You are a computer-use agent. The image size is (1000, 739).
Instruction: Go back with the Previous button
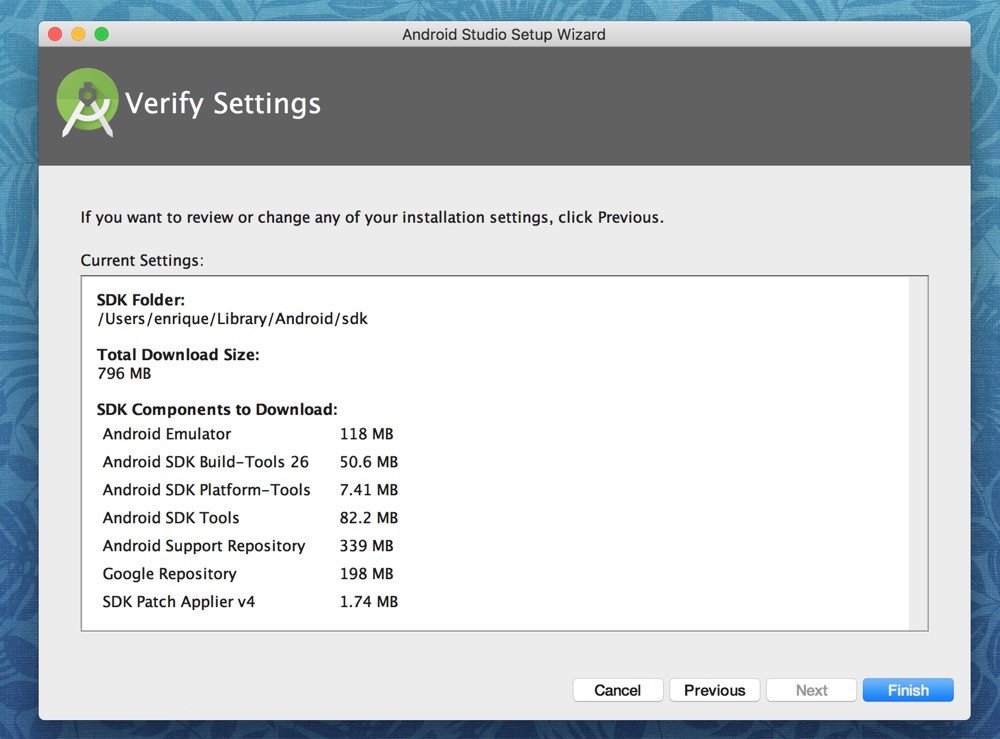(x=714, y=690)
